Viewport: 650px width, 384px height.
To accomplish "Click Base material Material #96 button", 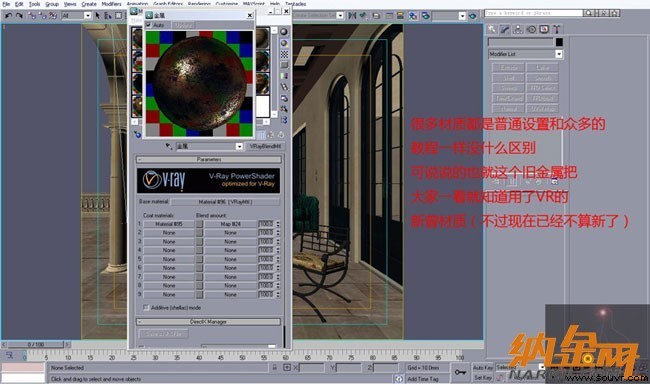I will pos(225,202).
